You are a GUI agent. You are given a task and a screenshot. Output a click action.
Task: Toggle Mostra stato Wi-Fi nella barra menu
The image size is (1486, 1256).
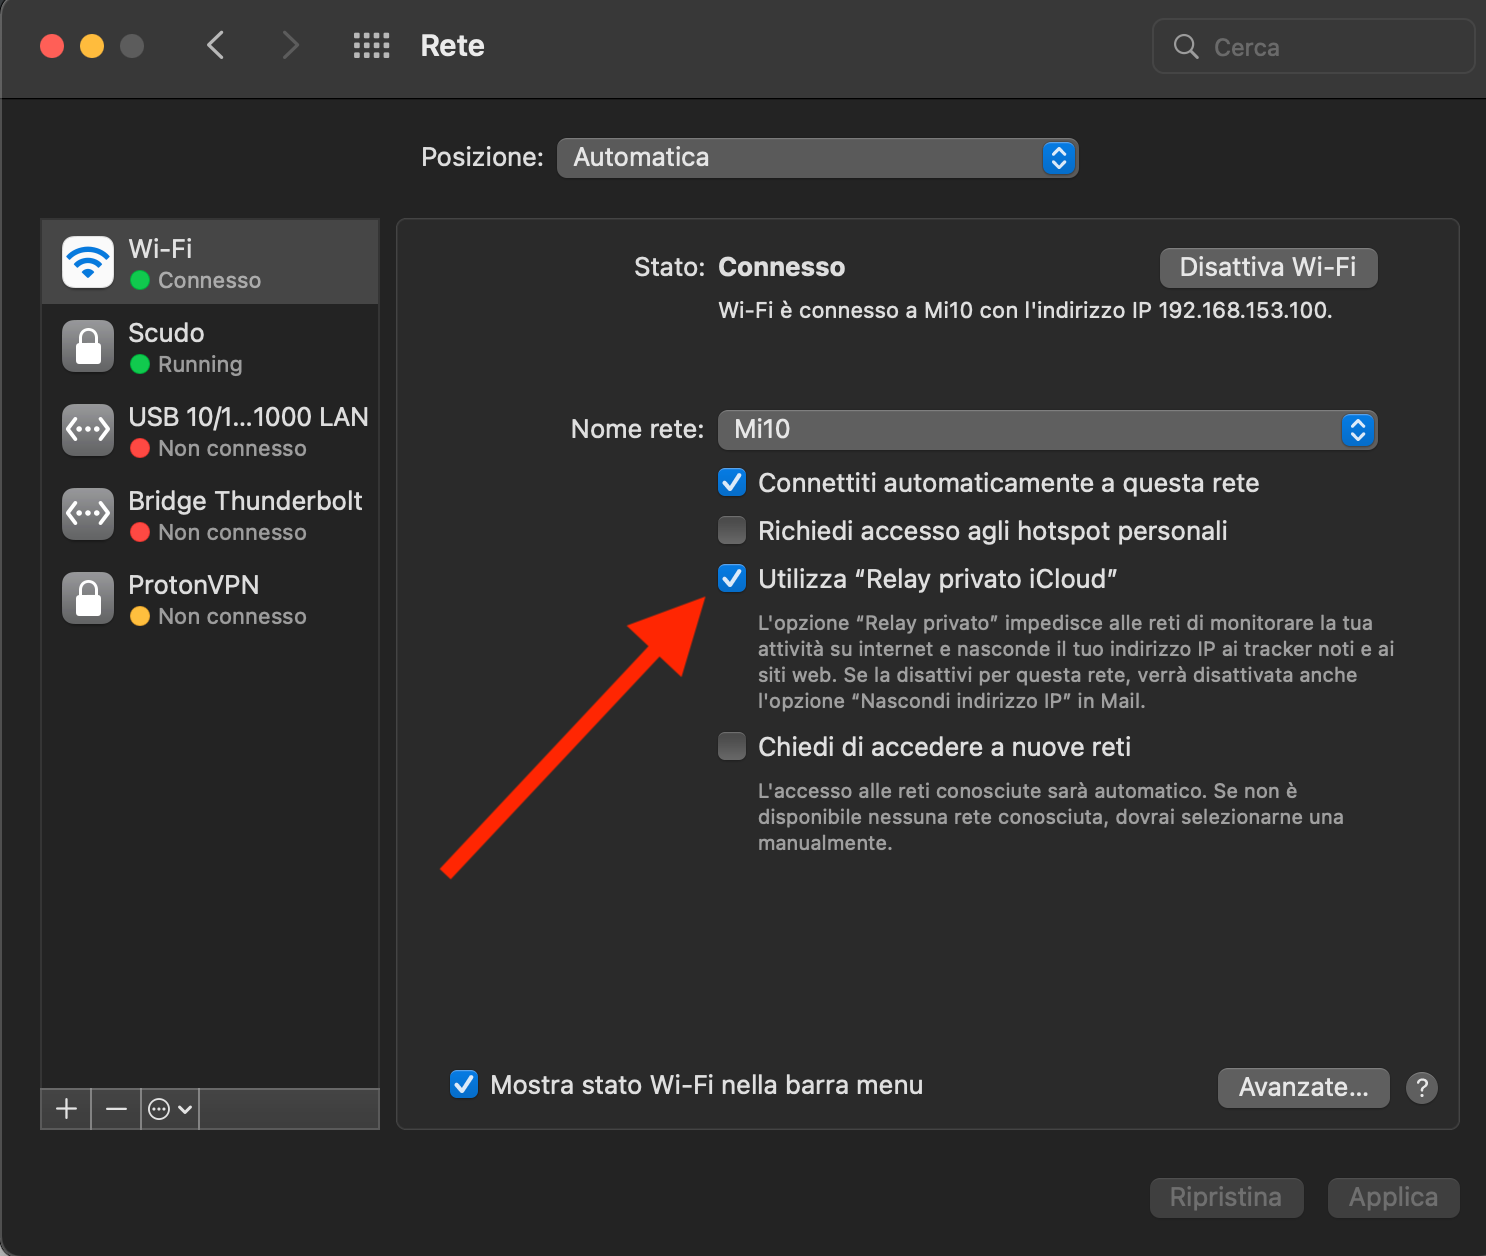[464, 1084]
